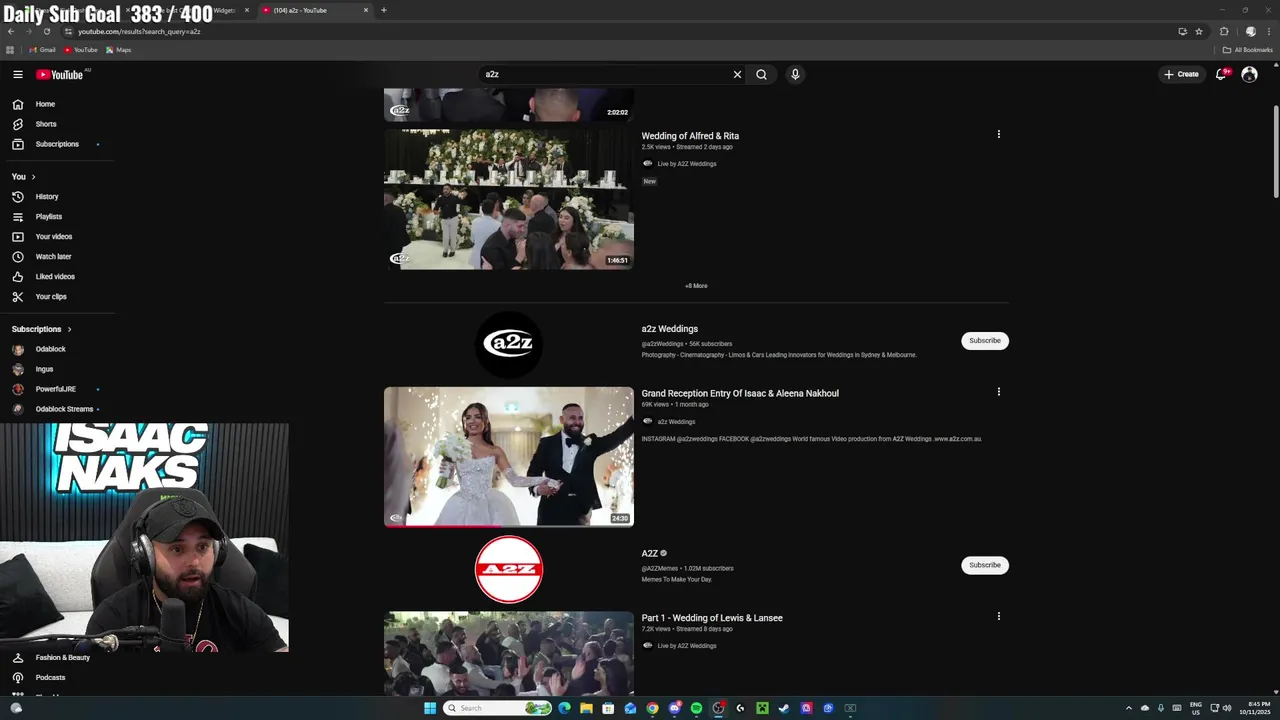Open Part 1 Lewis & Lansee thumbnail
This screenshot has height=720, width=1280.
(509, 653)
